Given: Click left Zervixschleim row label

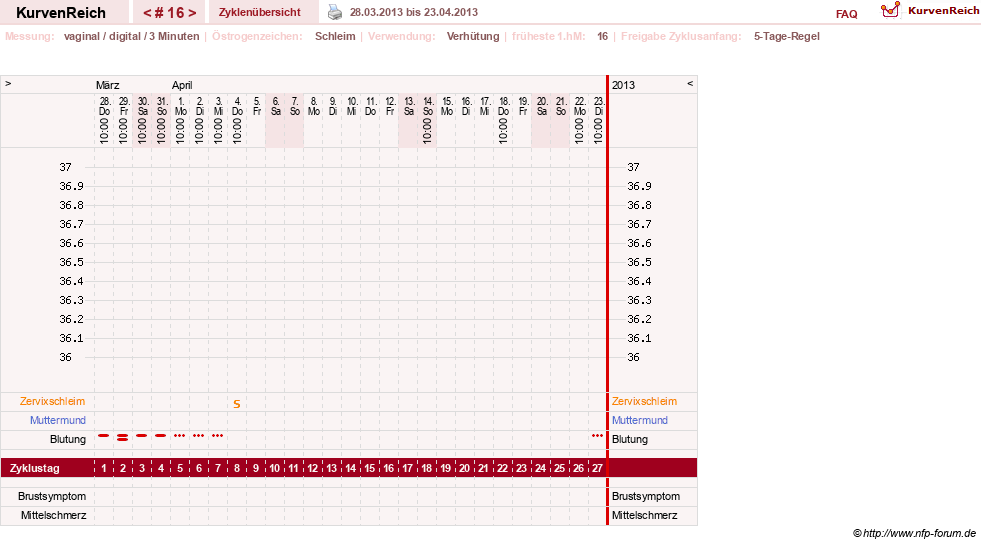Looking at the screenshot, I should [53, 401].
